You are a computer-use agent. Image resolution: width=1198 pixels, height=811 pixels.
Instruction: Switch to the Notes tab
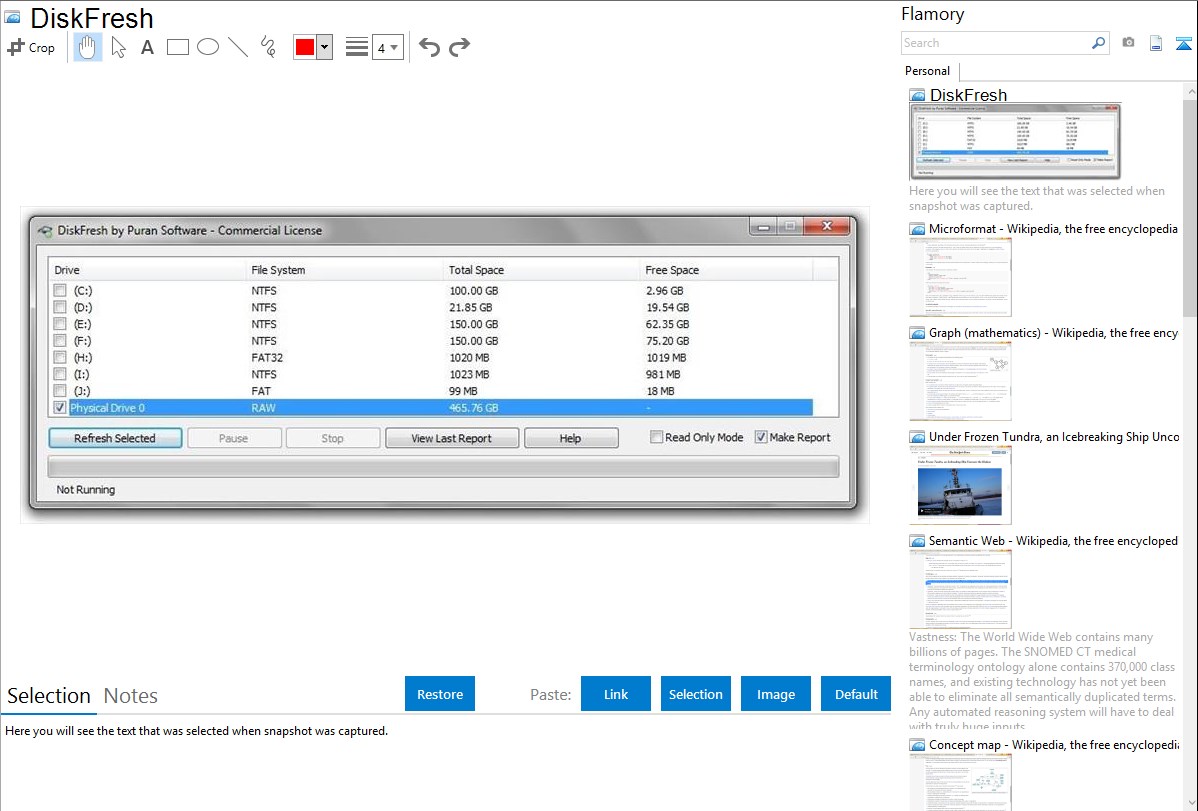(131, 696)
